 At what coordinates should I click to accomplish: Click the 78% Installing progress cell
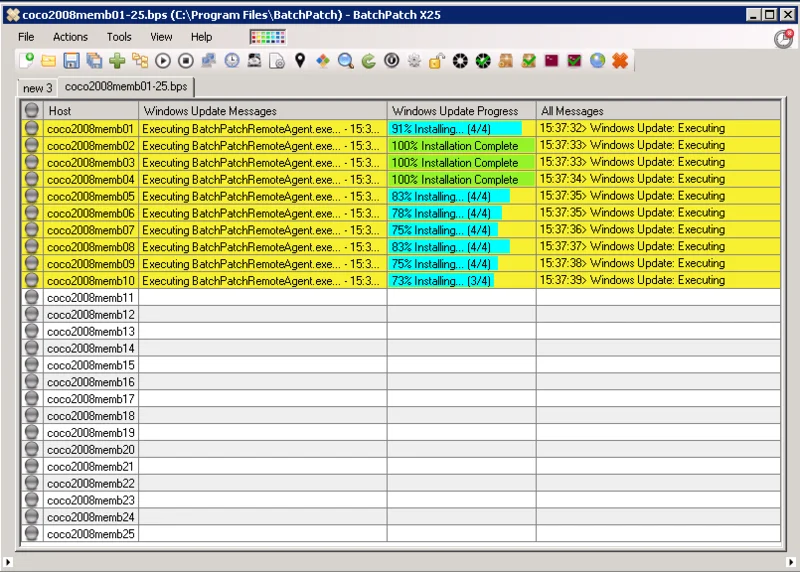click(x=462, y=213)
